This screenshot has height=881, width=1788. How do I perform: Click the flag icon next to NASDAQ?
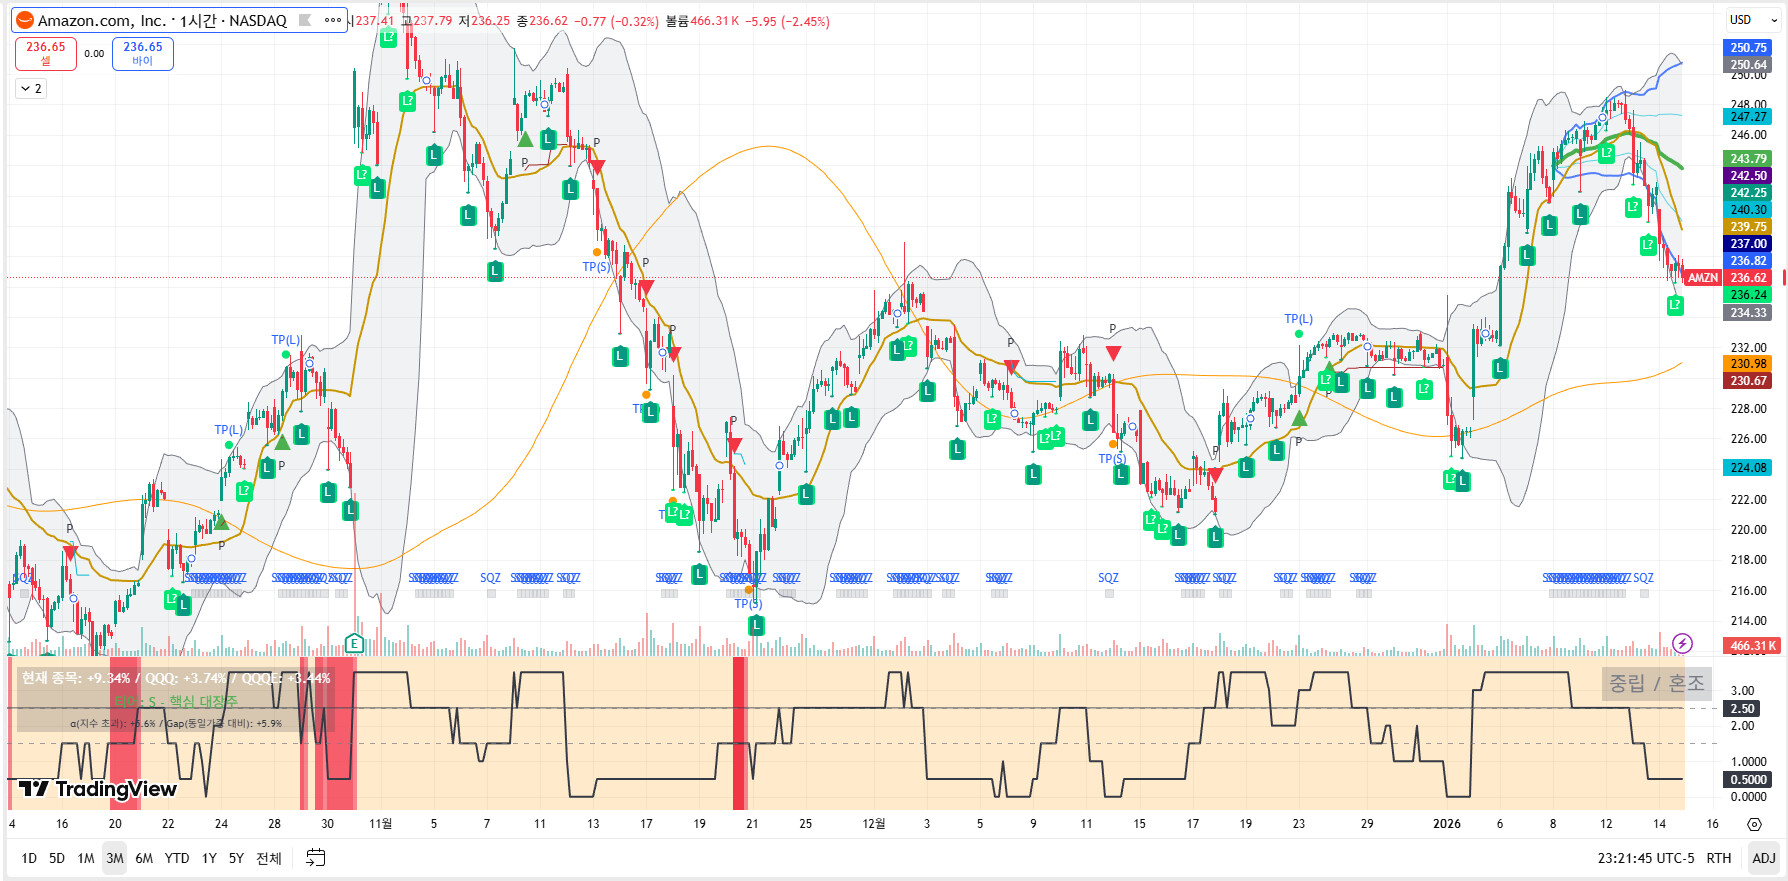tap(305, 20)
